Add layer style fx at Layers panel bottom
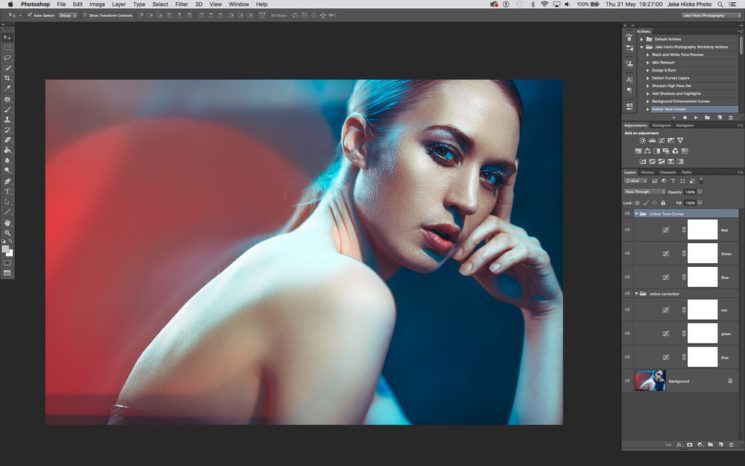 (679, 445)
